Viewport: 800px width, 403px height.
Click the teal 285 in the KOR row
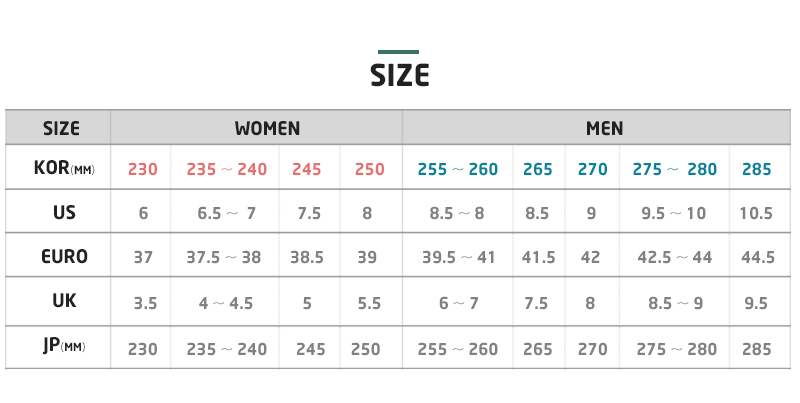point(756,169)
